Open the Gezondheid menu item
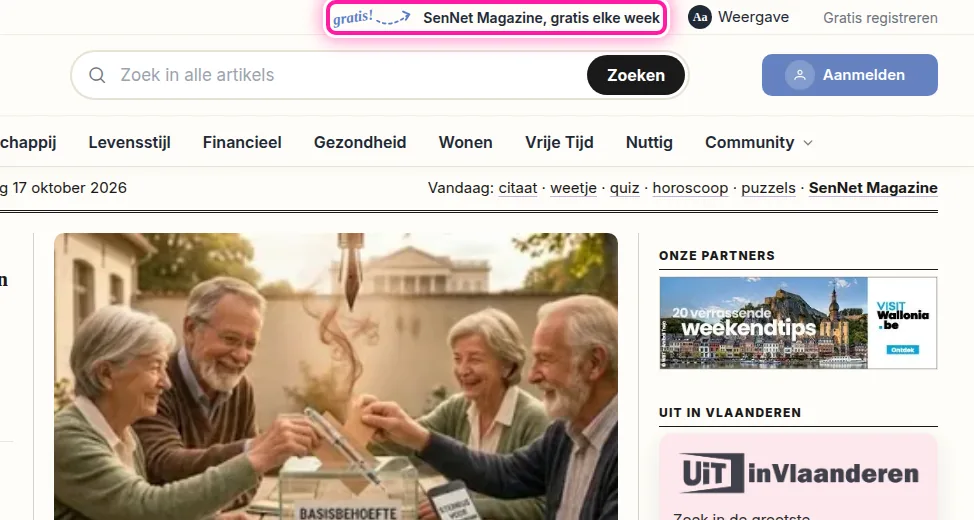The width and height of the screenshot is (974, 520). [360, 142]
